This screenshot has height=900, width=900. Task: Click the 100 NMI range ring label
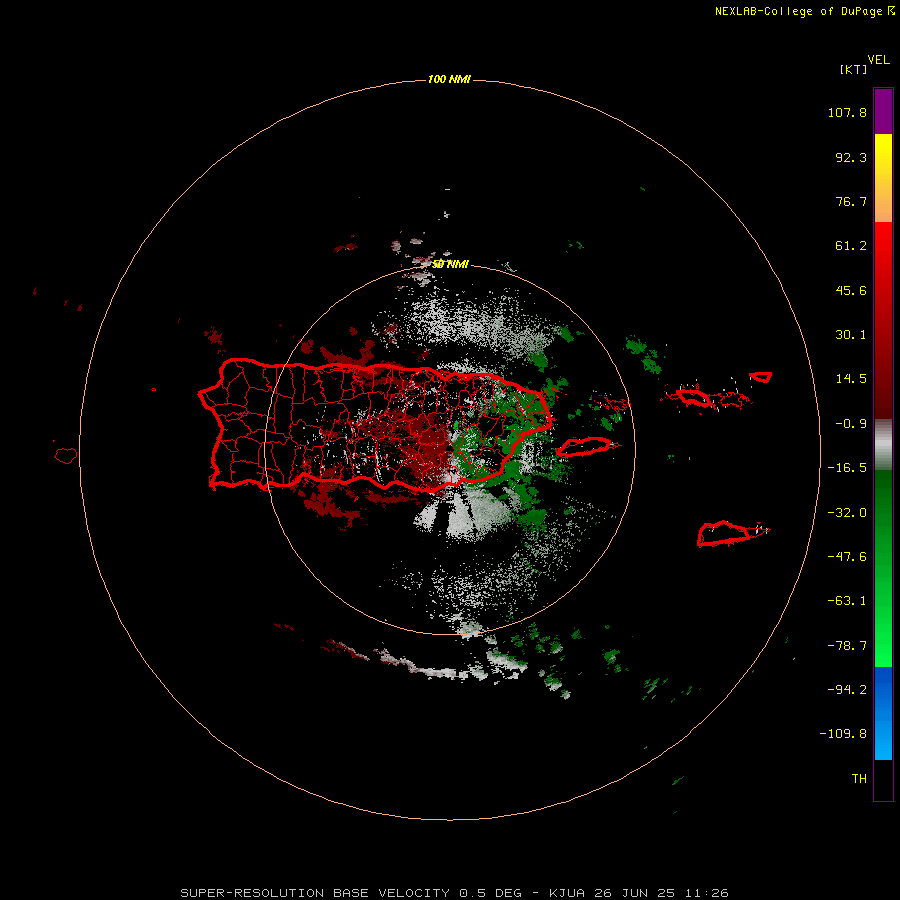(x=449, y=79)
